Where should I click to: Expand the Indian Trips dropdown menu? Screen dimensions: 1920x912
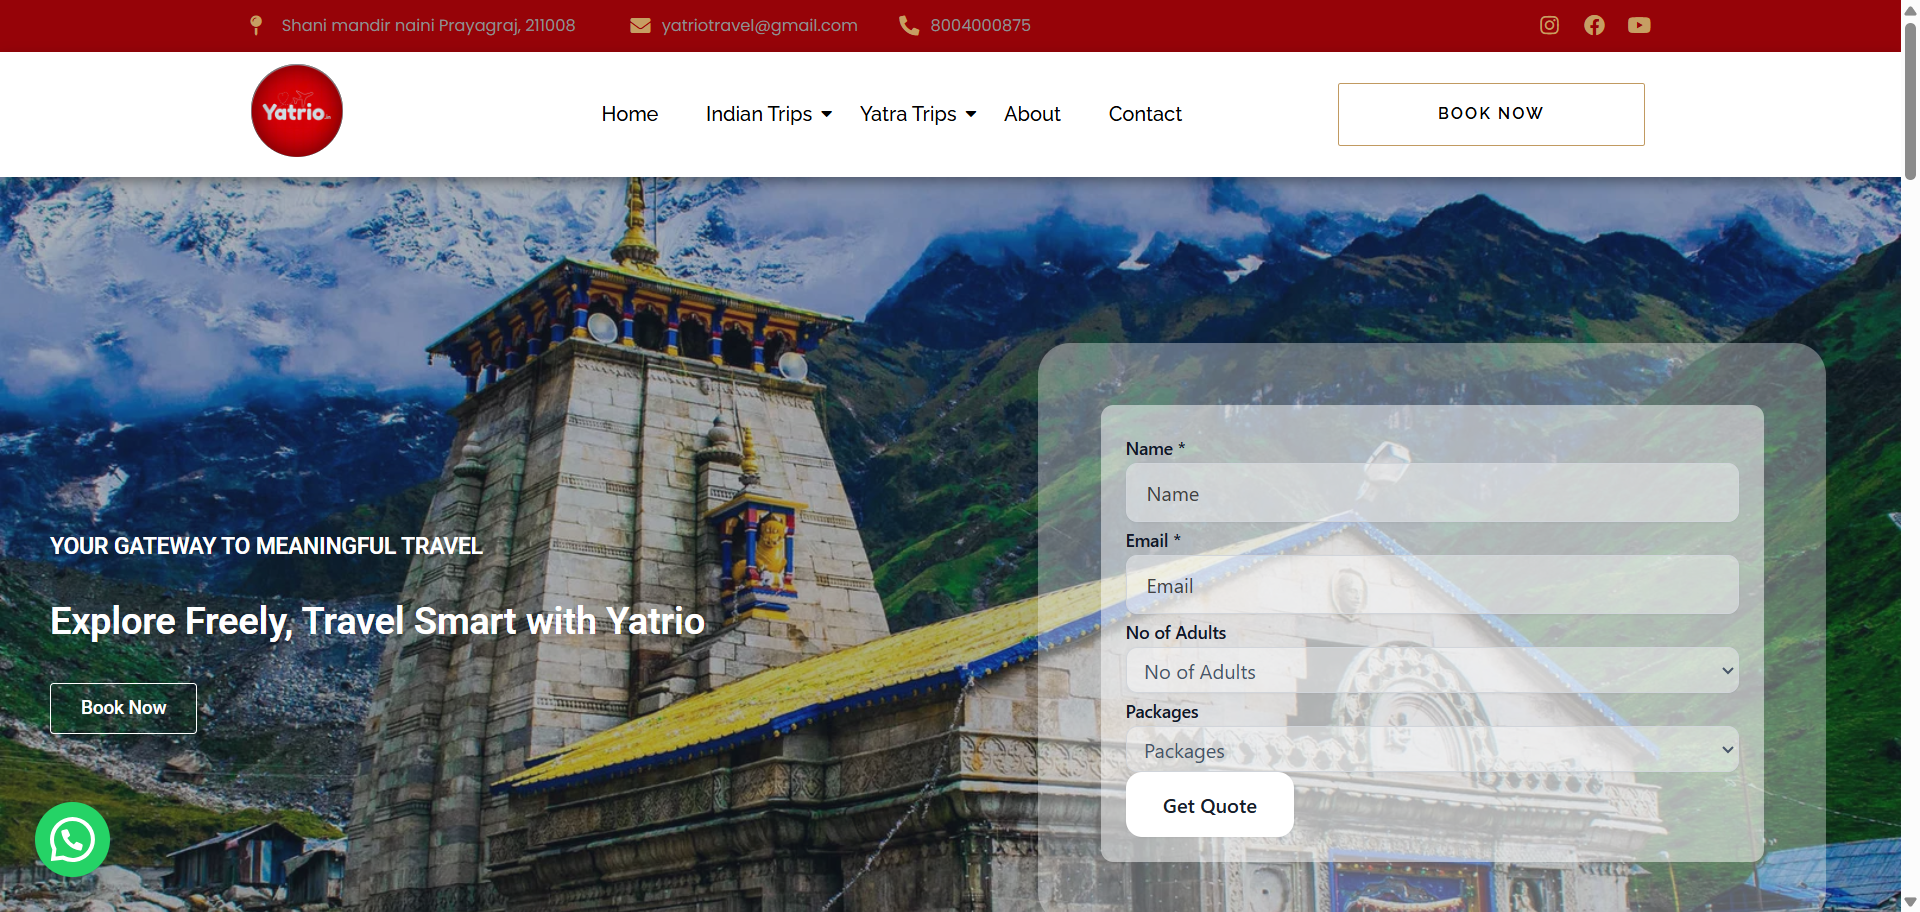coord(768,114)
